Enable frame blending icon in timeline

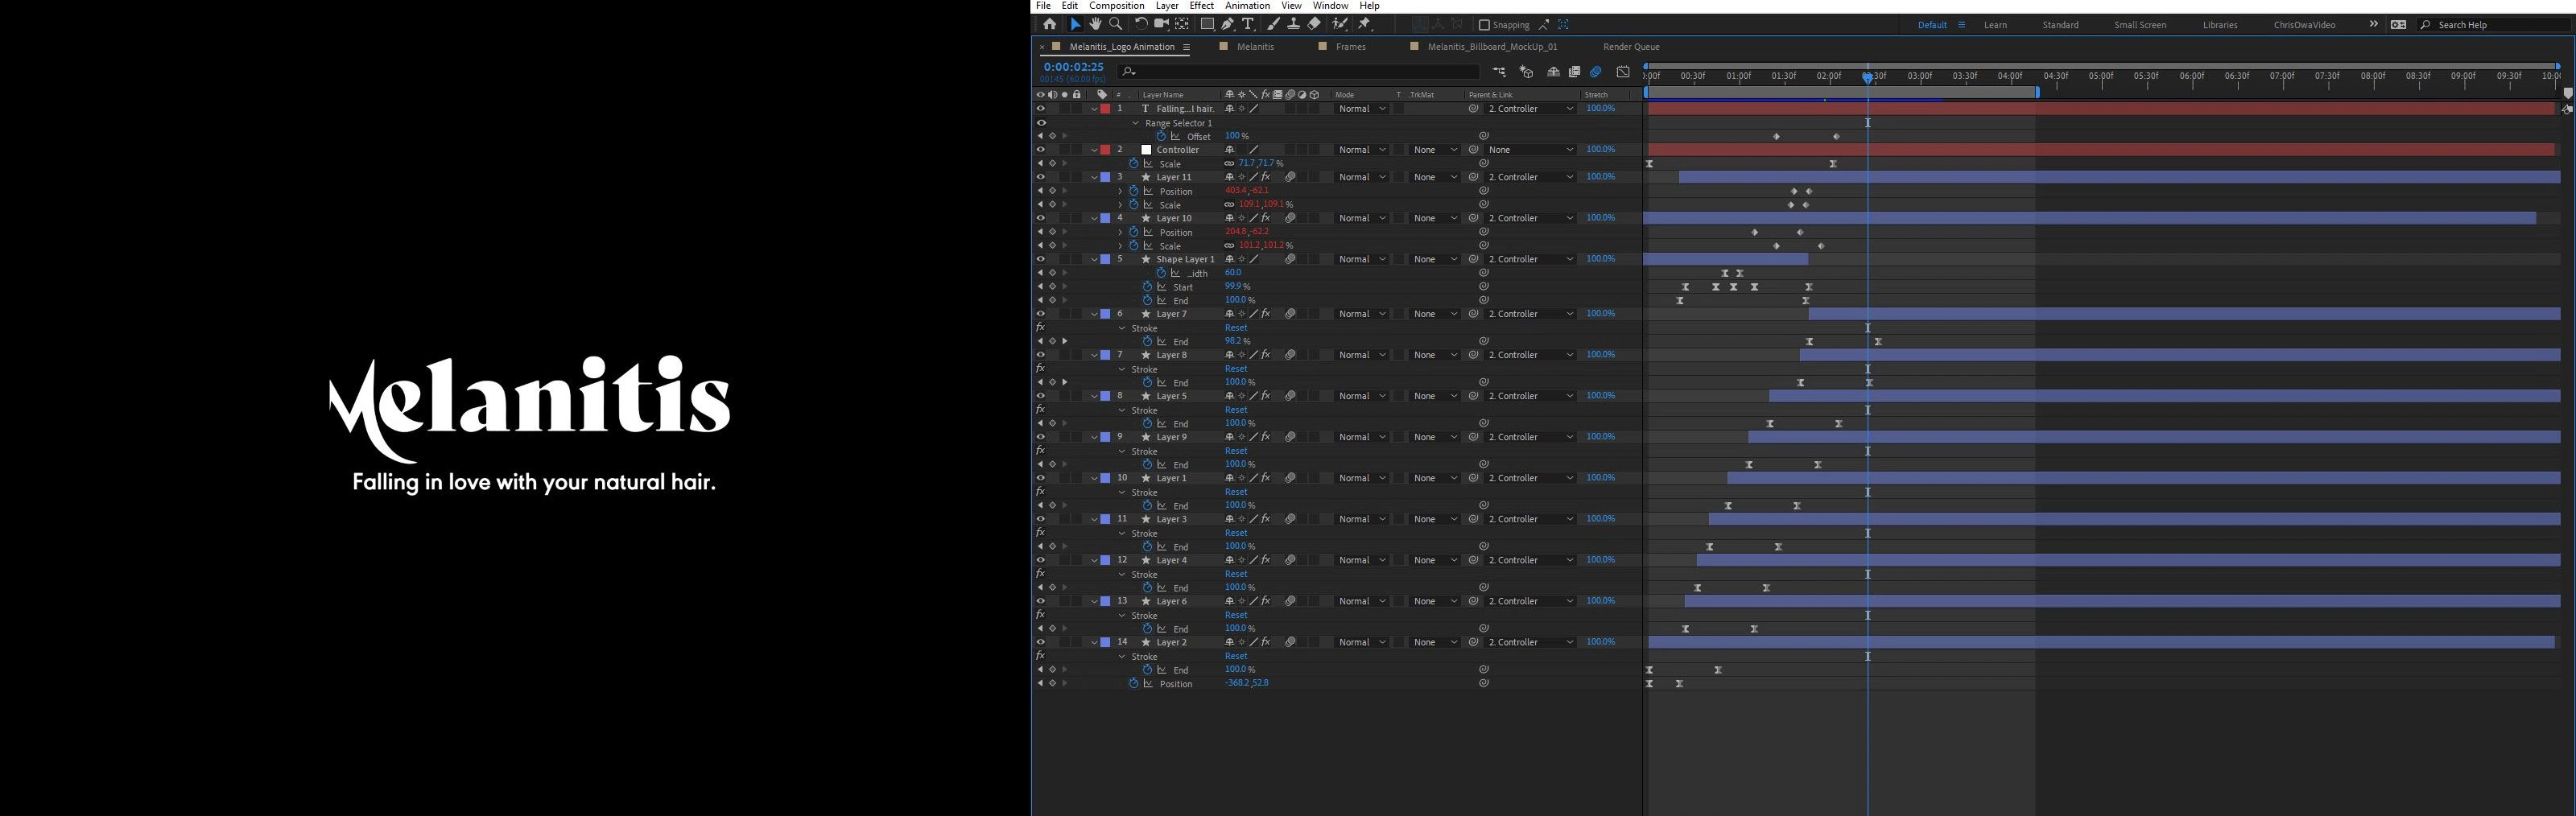[1574, 72]
